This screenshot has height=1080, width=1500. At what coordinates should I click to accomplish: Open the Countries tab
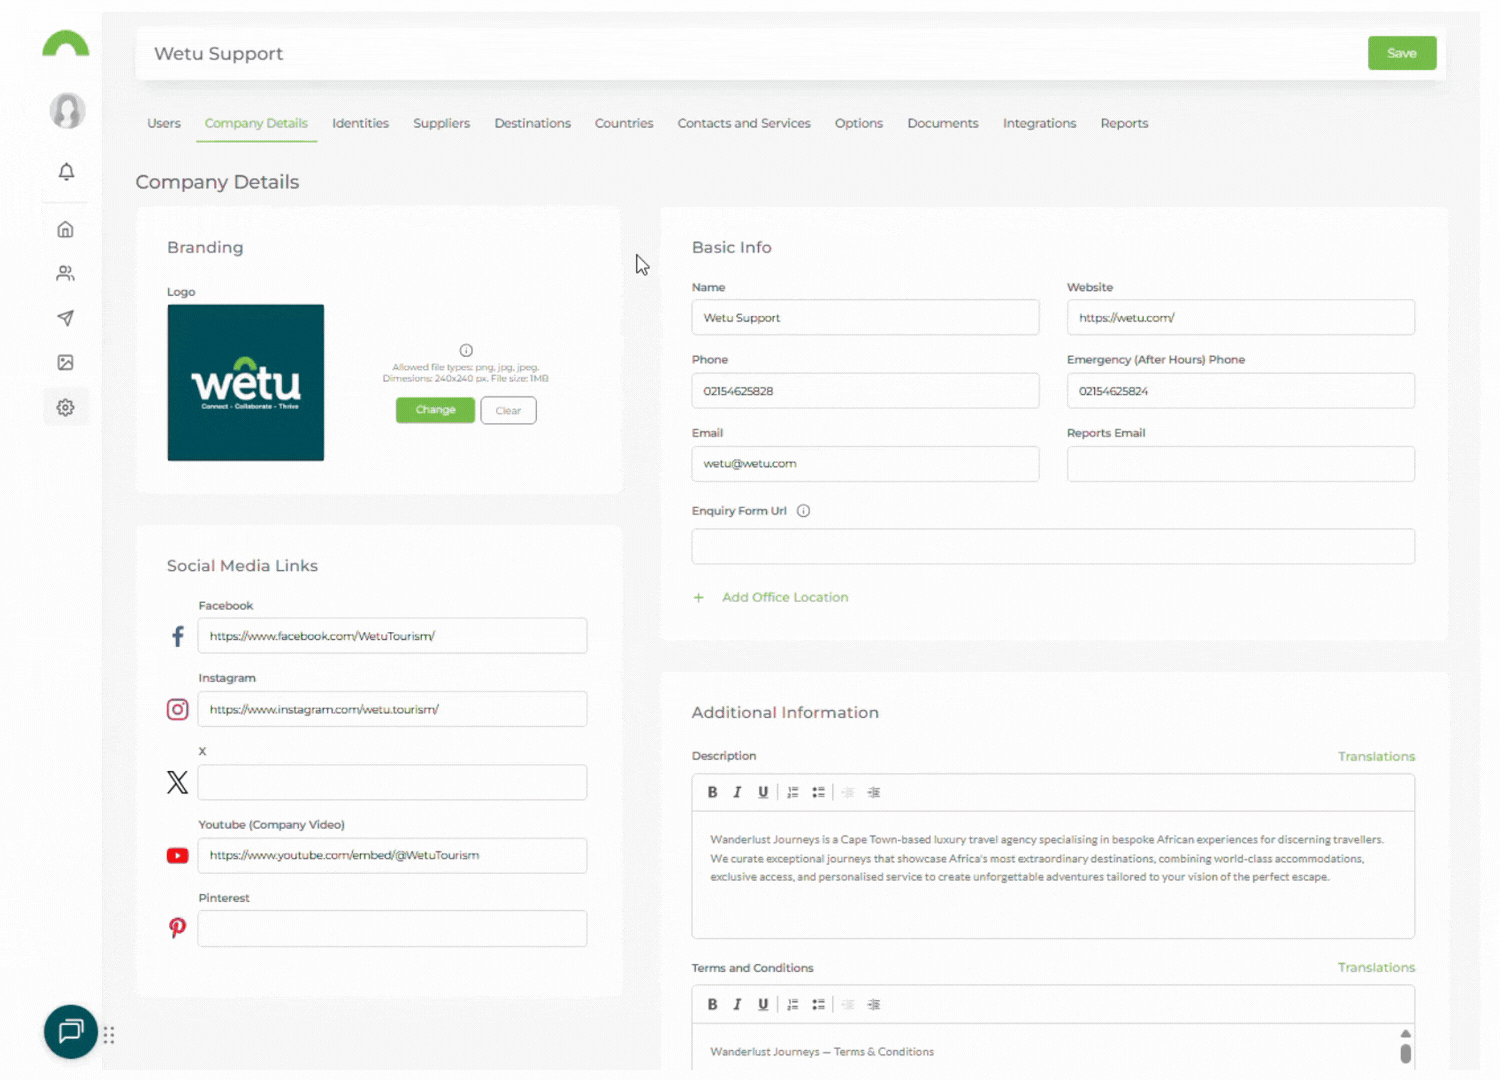point(624,123)
